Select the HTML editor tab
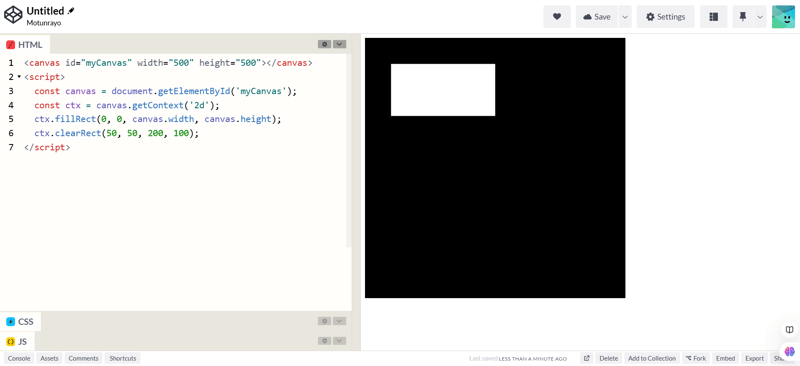Viewport: 800px width, 366px height. point(24,44)
